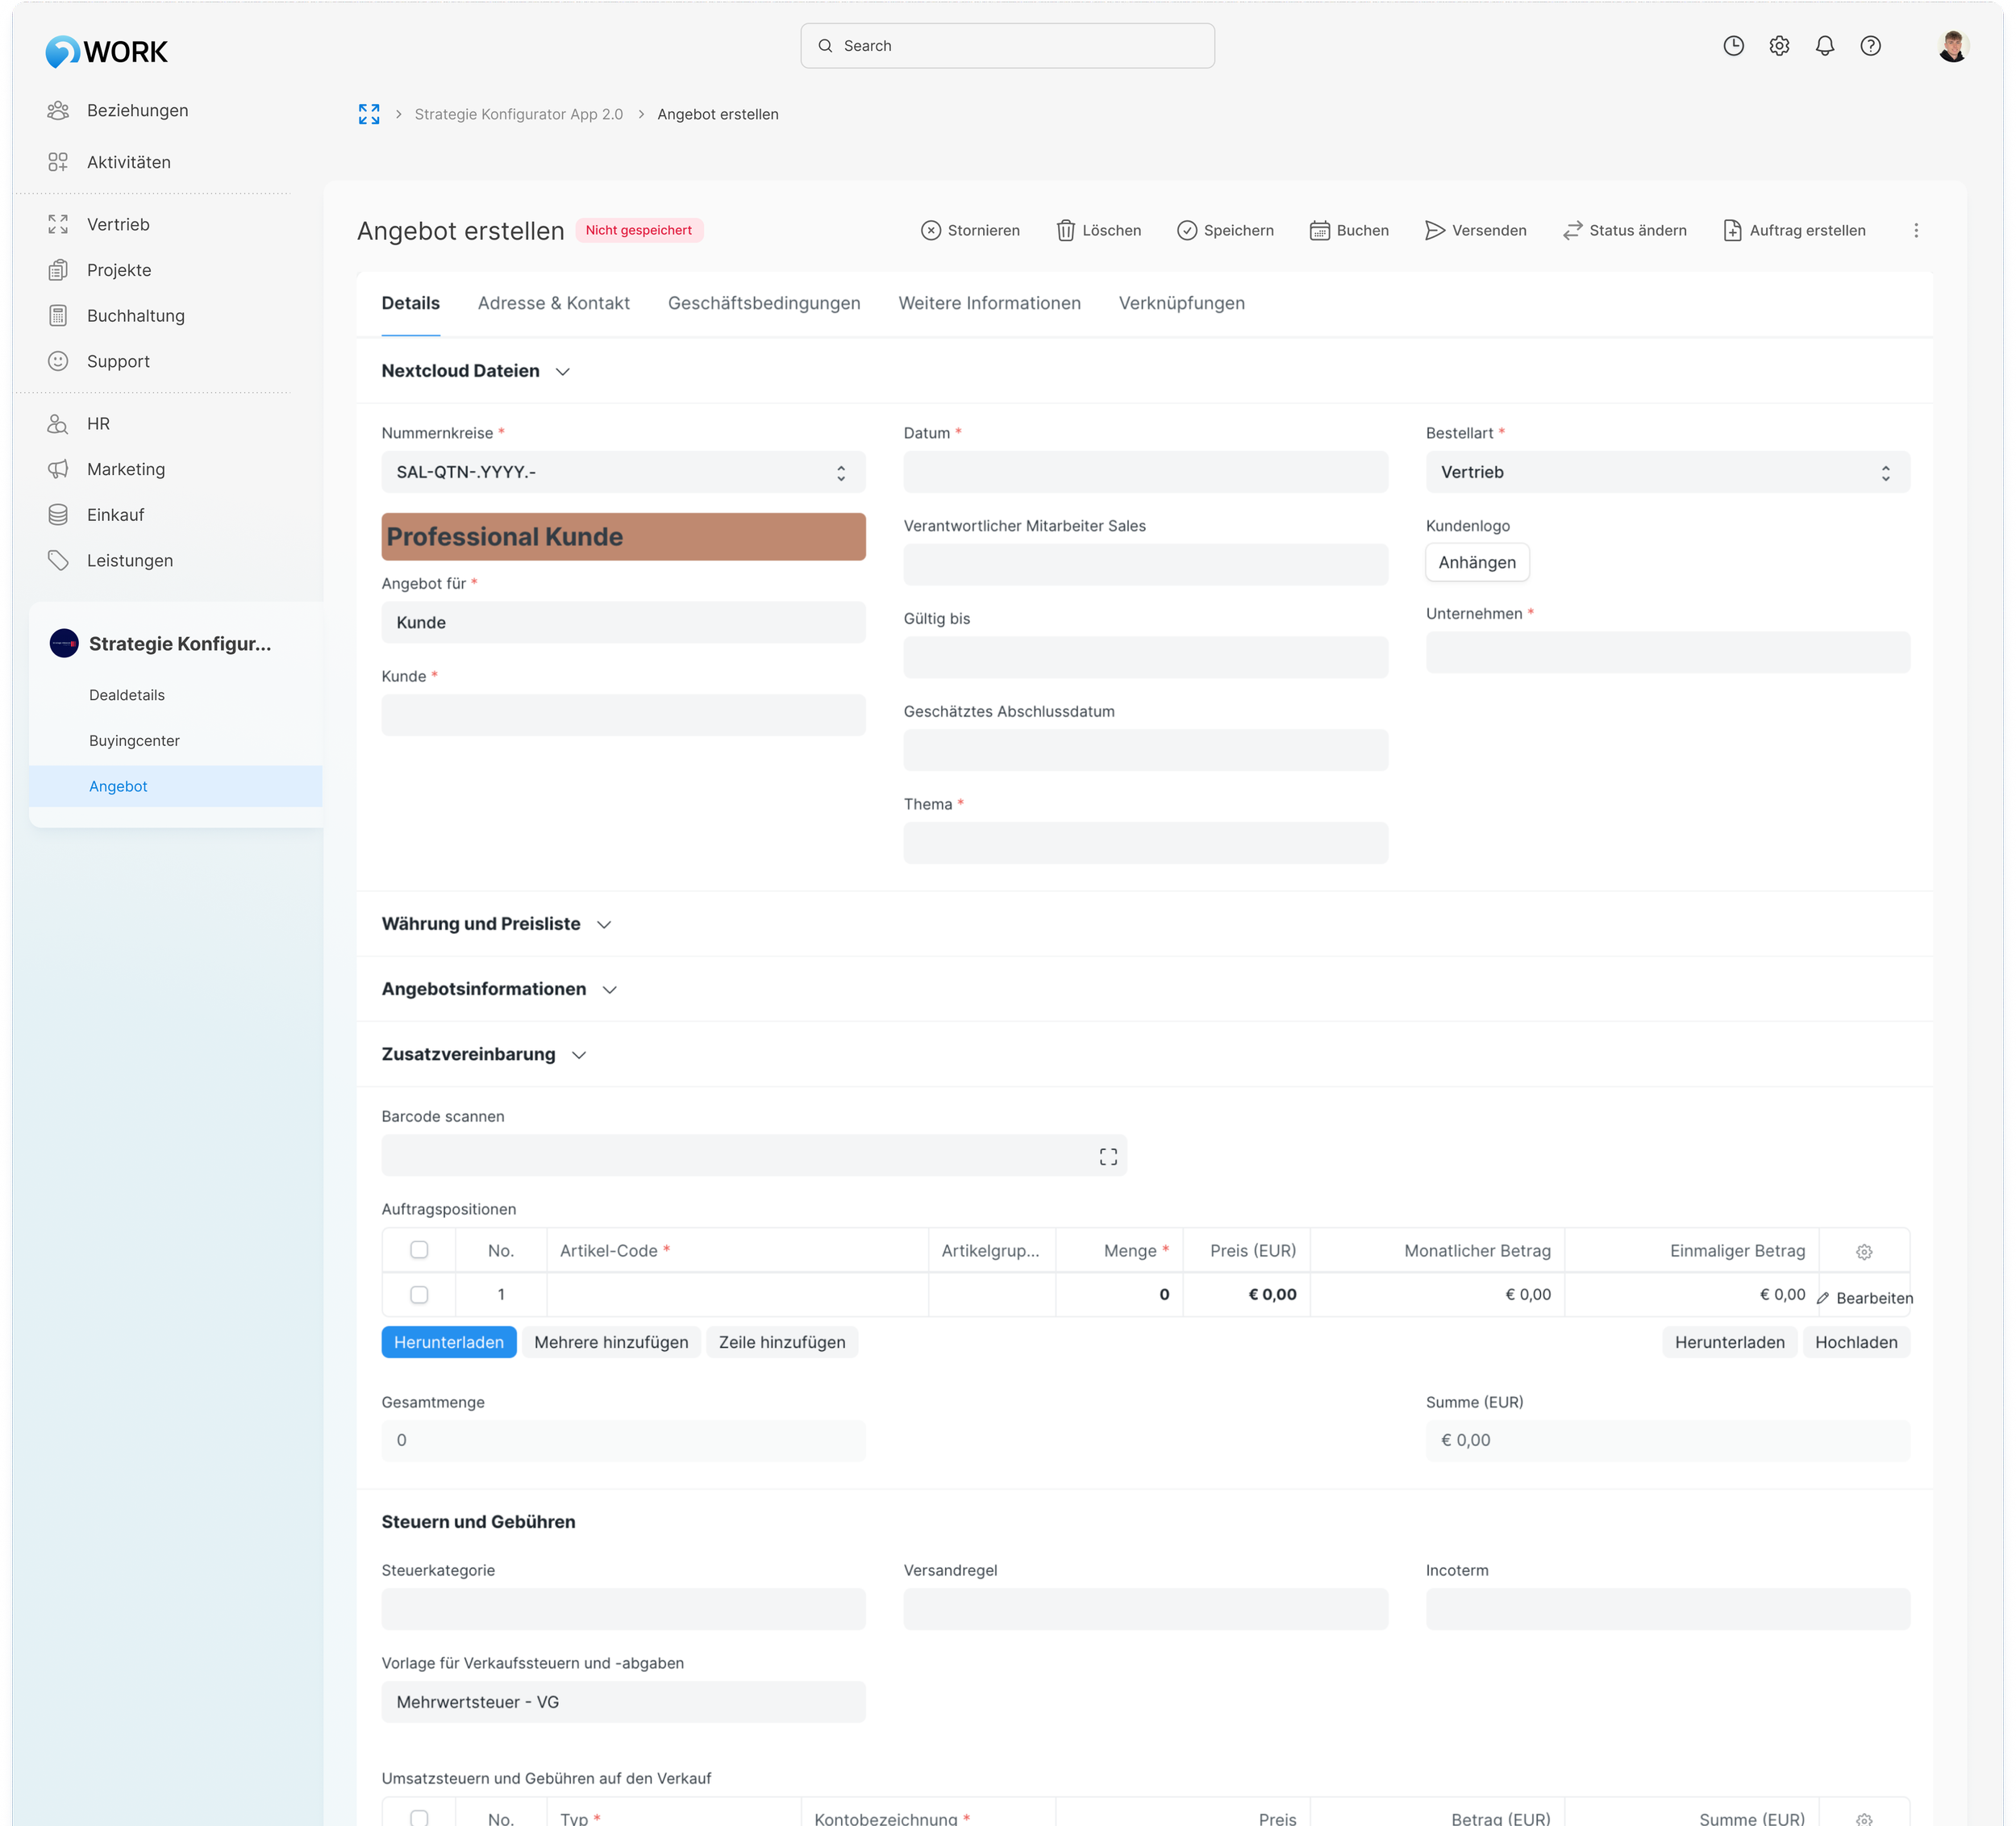Click the Stornieren cancel icon

(930, 230)
